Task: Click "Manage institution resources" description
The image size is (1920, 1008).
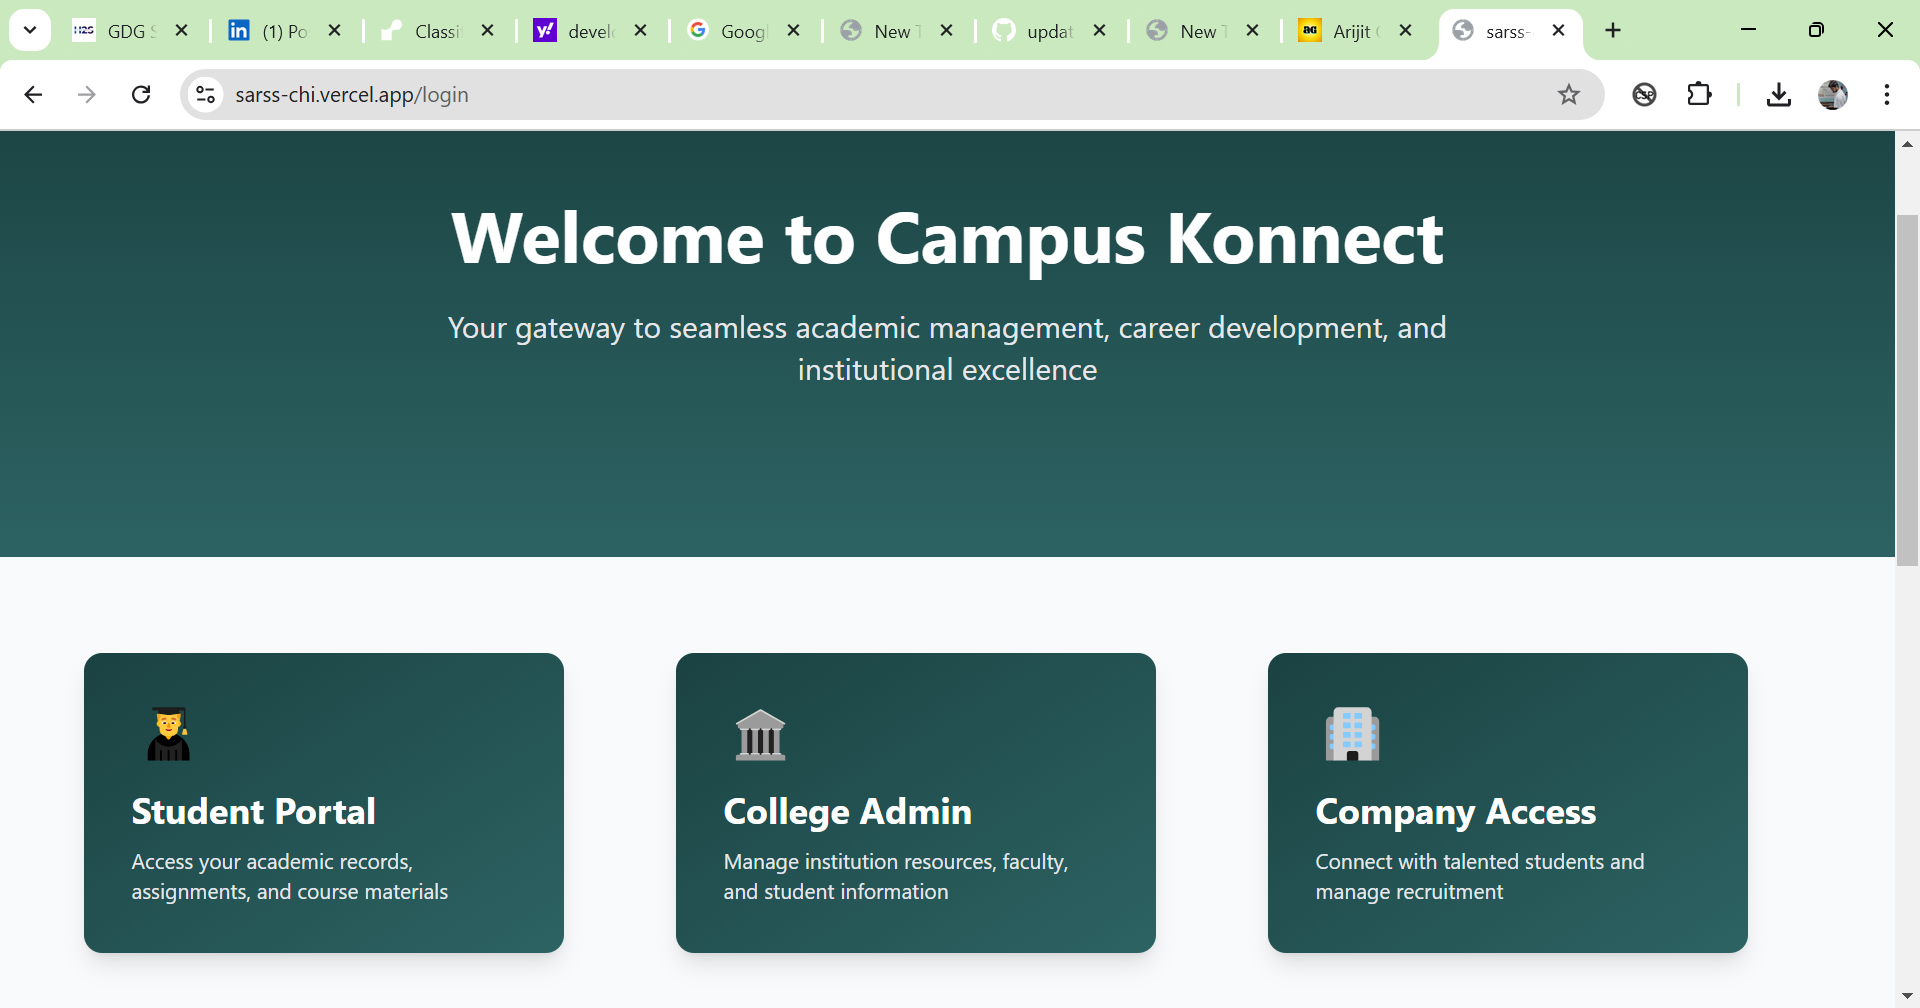Action: [896, 877]
